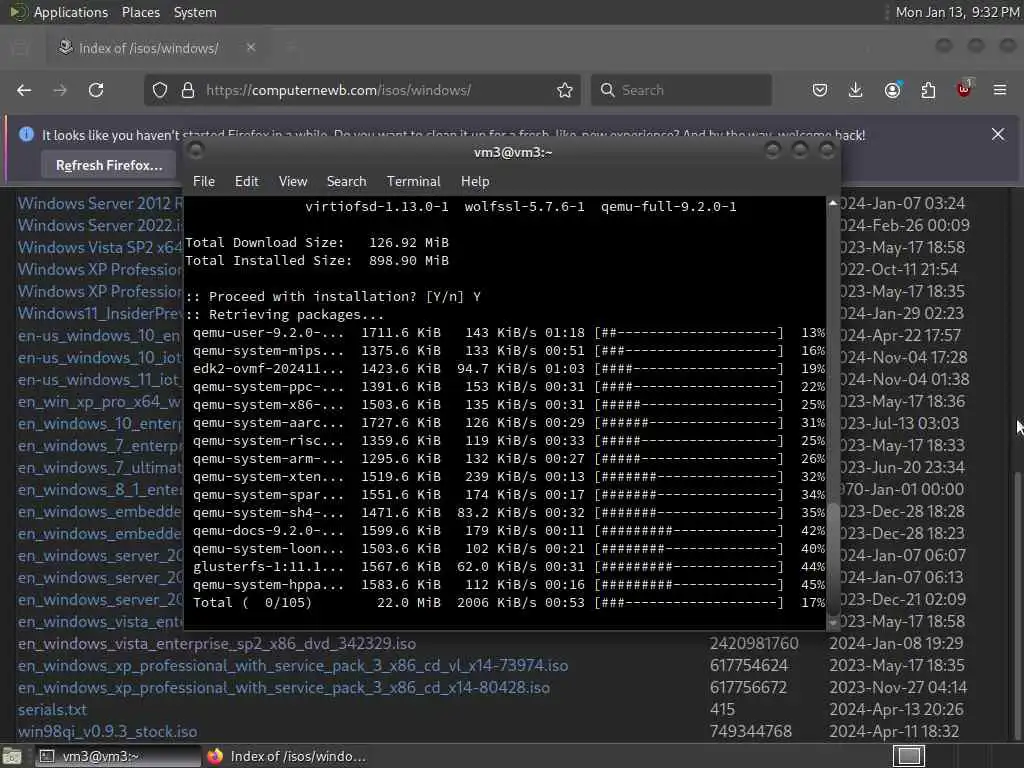Switch to Index of /isos/windo... taskbar button
1024x768 pixels.
(x=286, y=756)
